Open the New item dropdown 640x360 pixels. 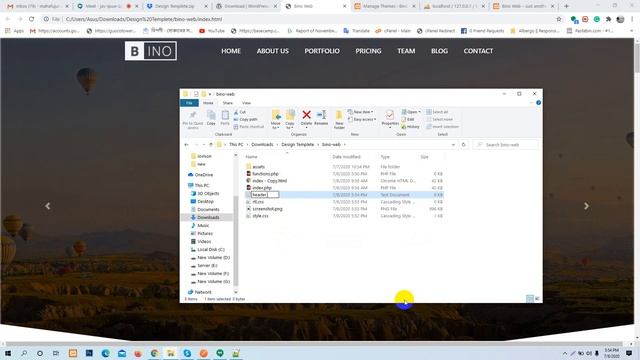point(360,112)
